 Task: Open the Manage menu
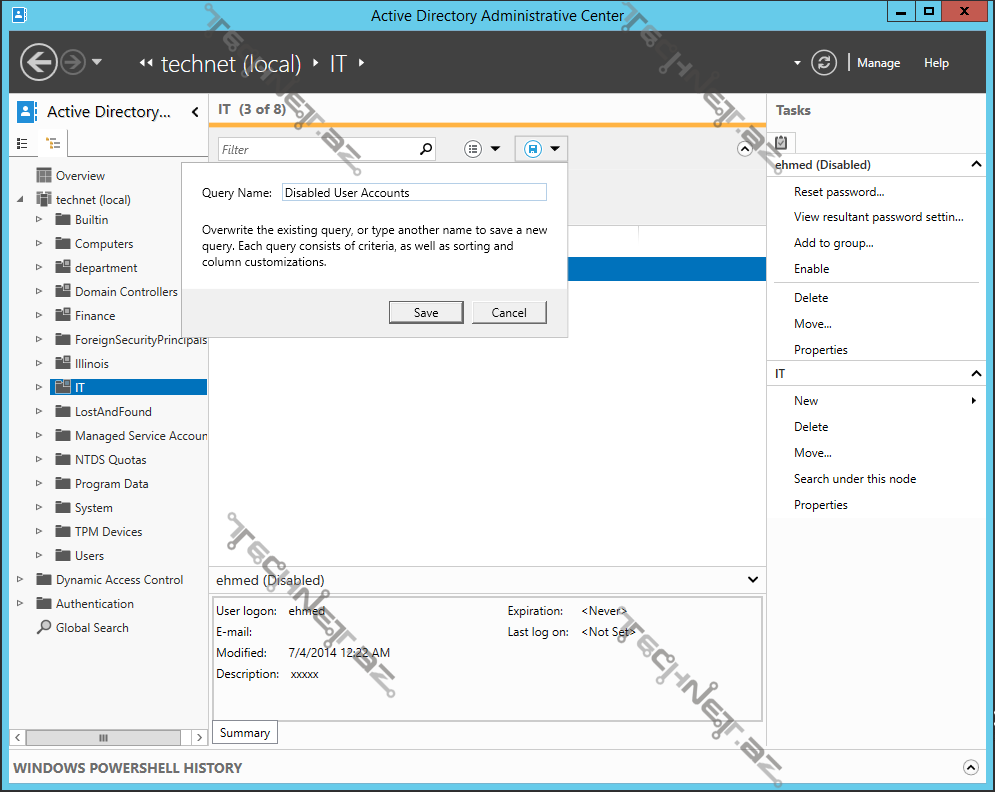(x=877, y=62)
